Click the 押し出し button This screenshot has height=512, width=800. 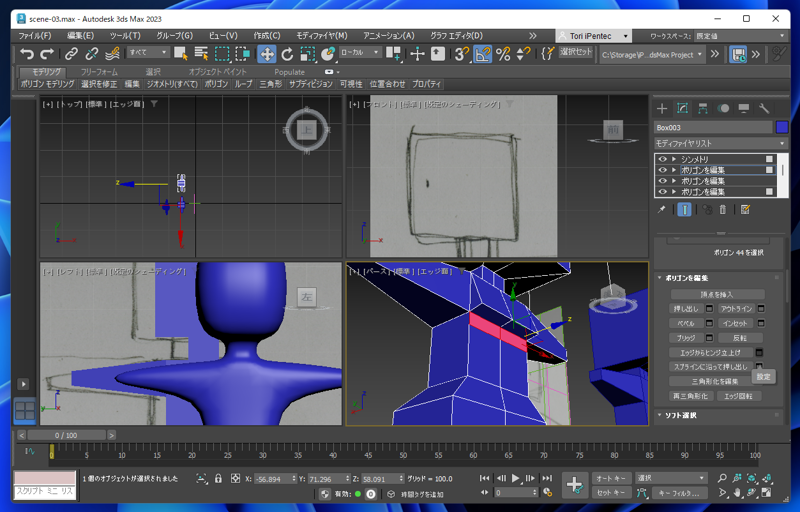(685, 309)
